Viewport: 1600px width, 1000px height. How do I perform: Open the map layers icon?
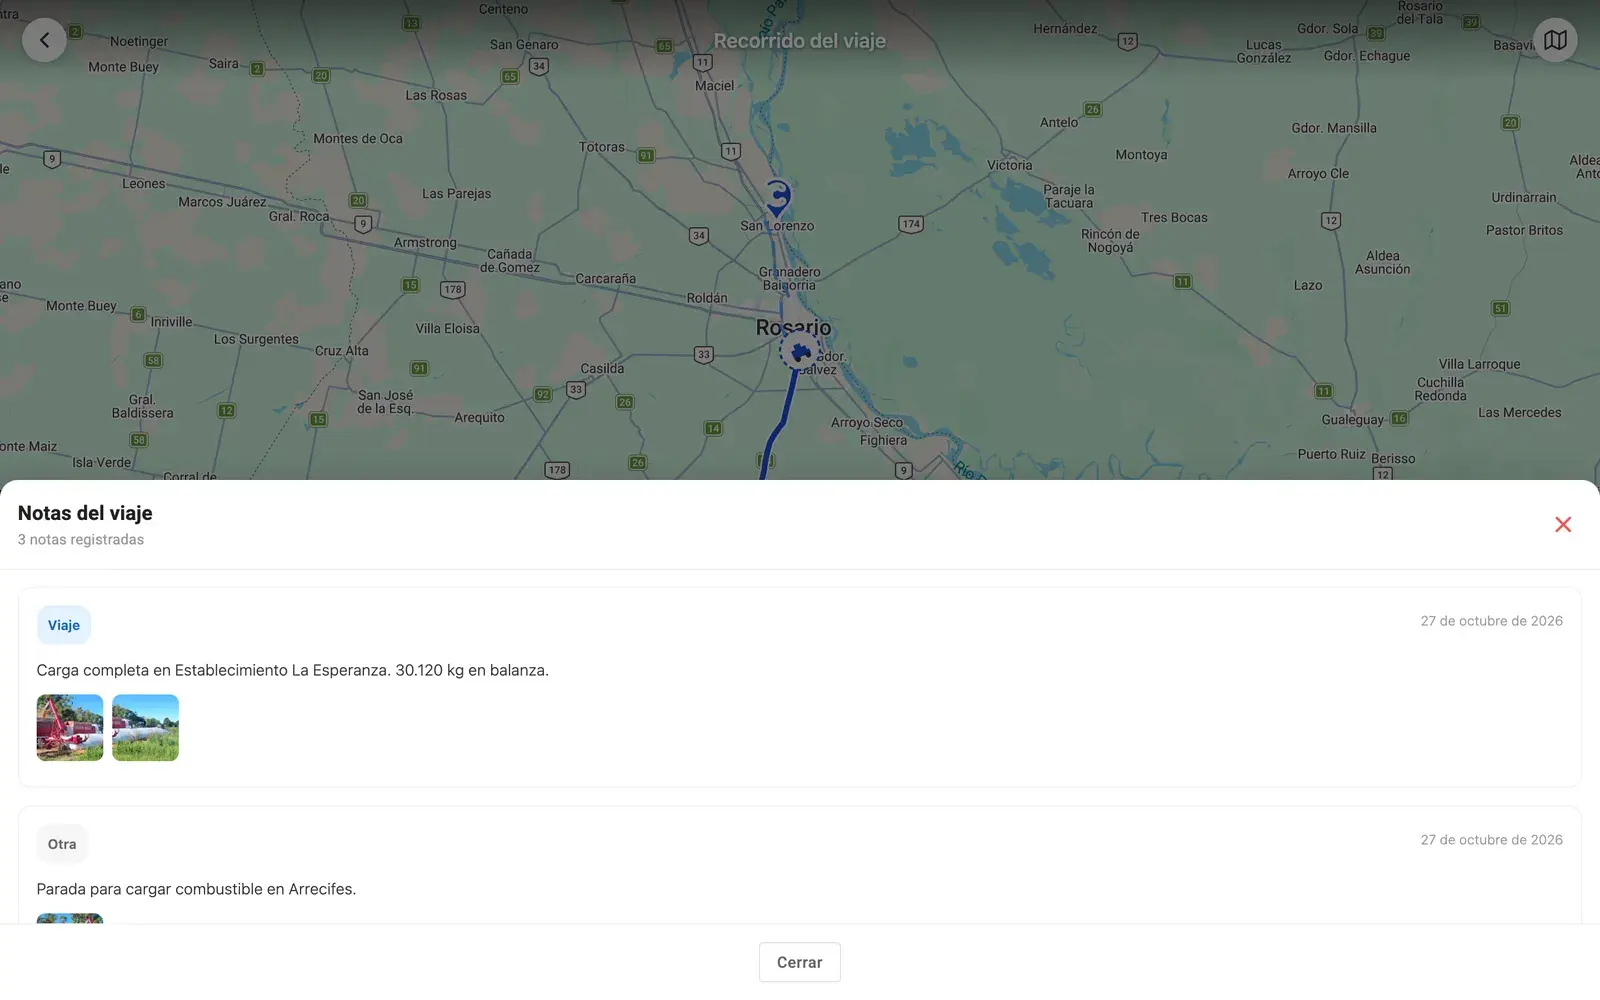1555,40
